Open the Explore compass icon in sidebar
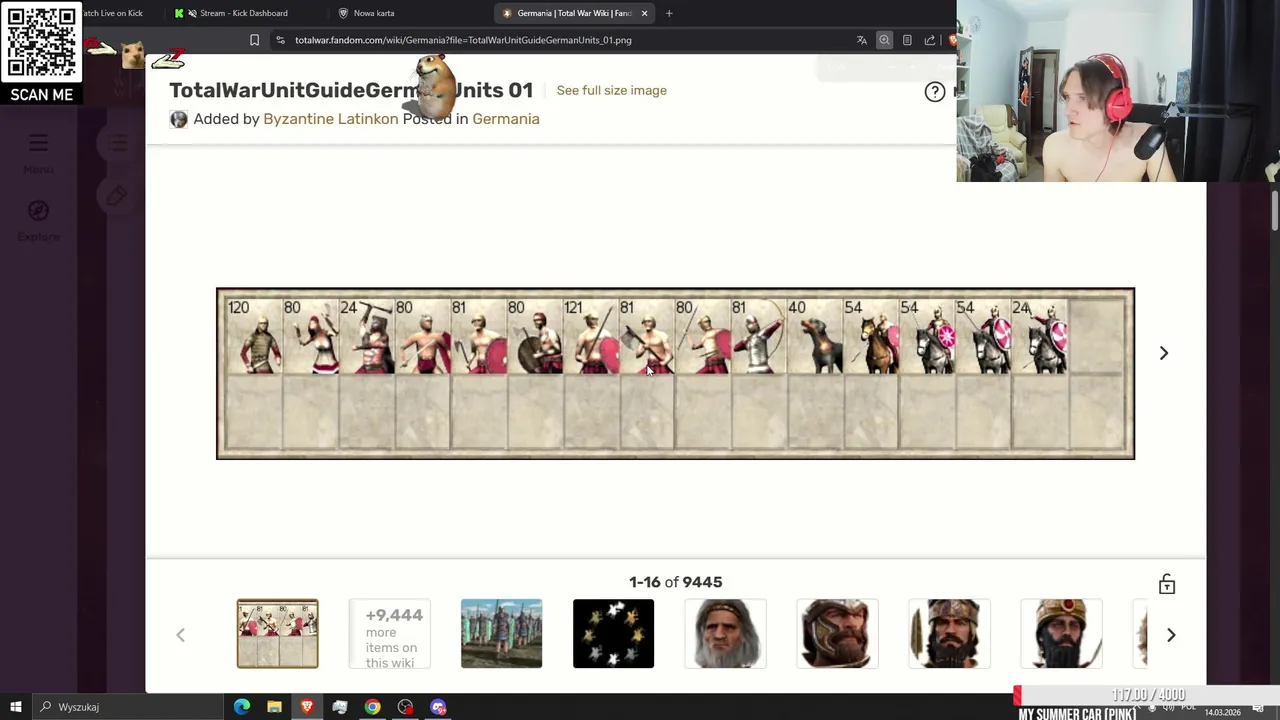Image resolution: width=1280 pixels, height=720 pixels. (x=38, y=211)
